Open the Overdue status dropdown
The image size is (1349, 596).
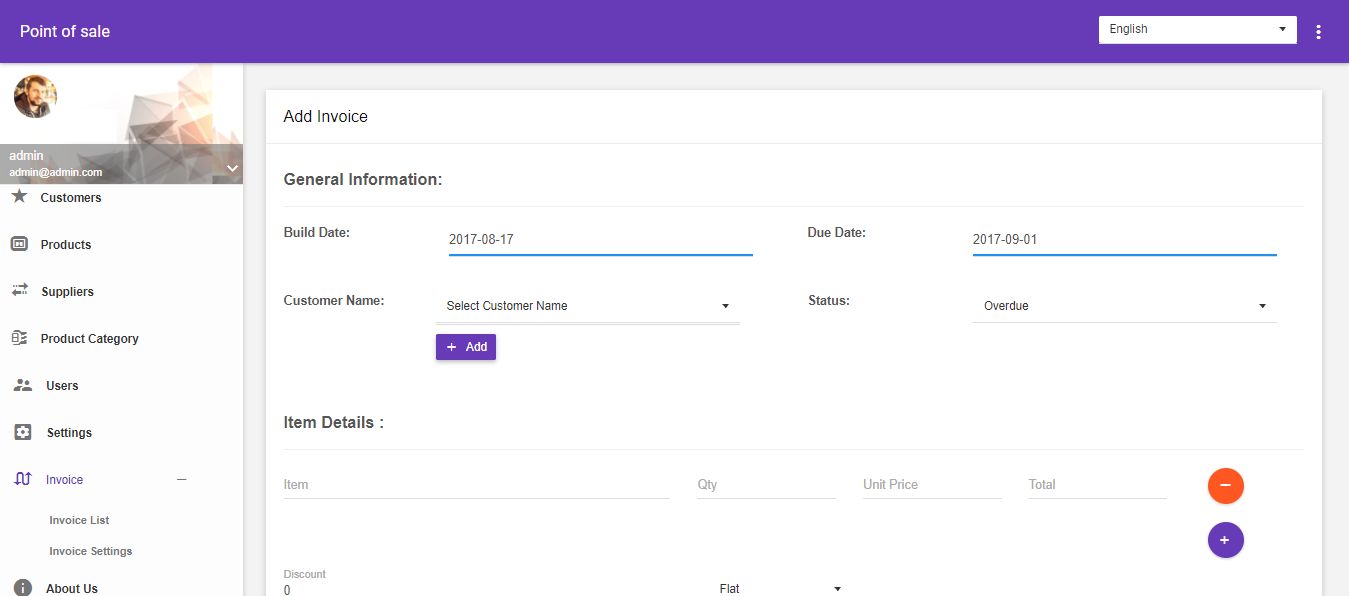point(1124,306)
